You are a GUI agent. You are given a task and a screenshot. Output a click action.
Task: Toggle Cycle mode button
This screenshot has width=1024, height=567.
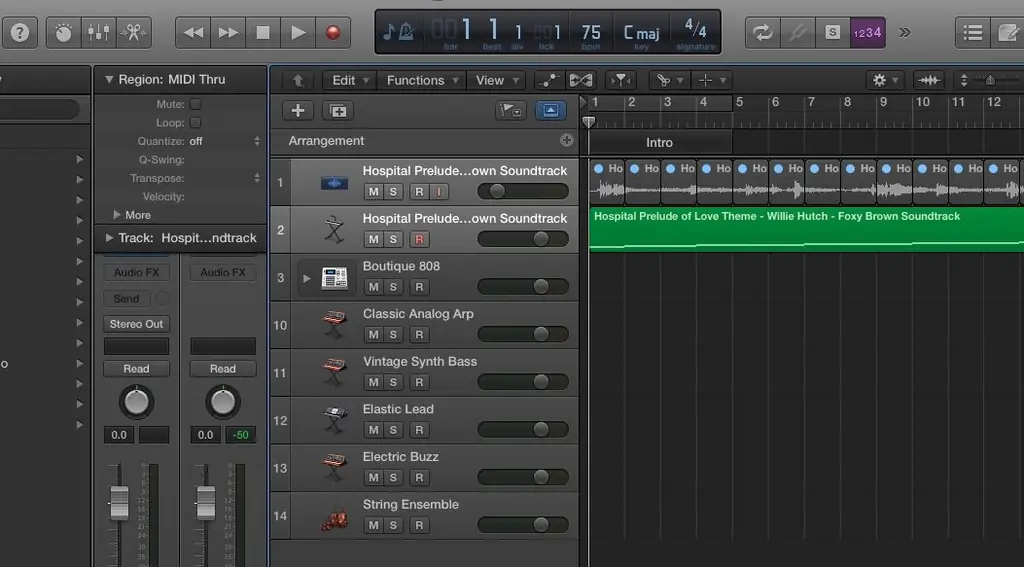coord(763,33)
